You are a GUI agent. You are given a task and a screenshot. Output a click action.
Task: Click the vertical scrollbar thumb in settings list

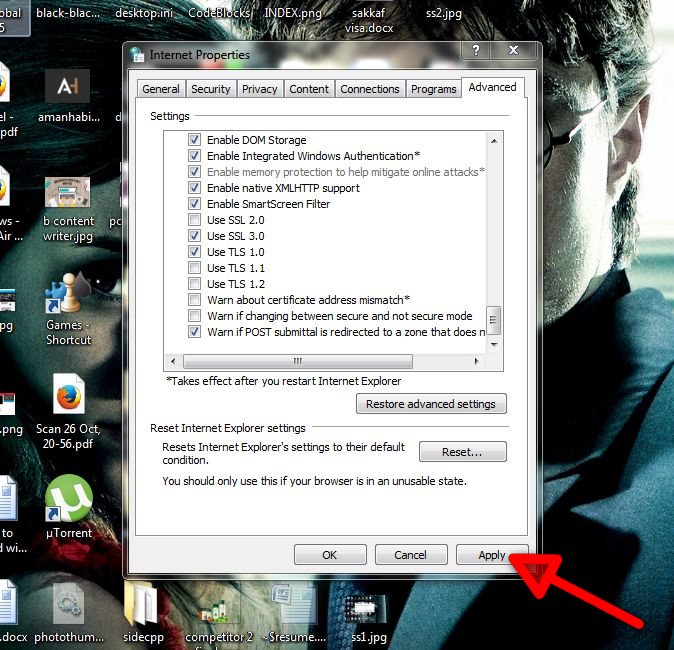(x=493, y=320)
